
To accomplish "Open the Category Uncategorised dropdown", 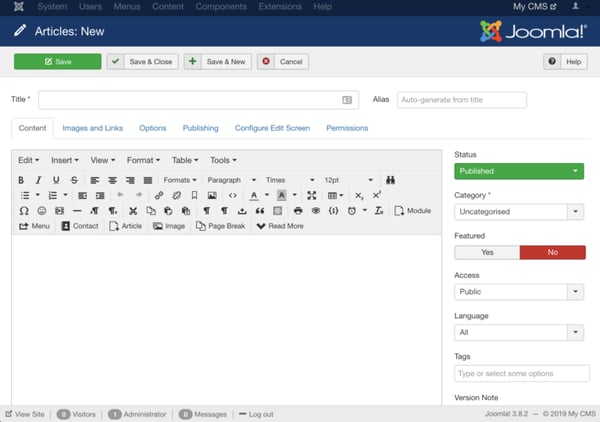I will [519, 212].
